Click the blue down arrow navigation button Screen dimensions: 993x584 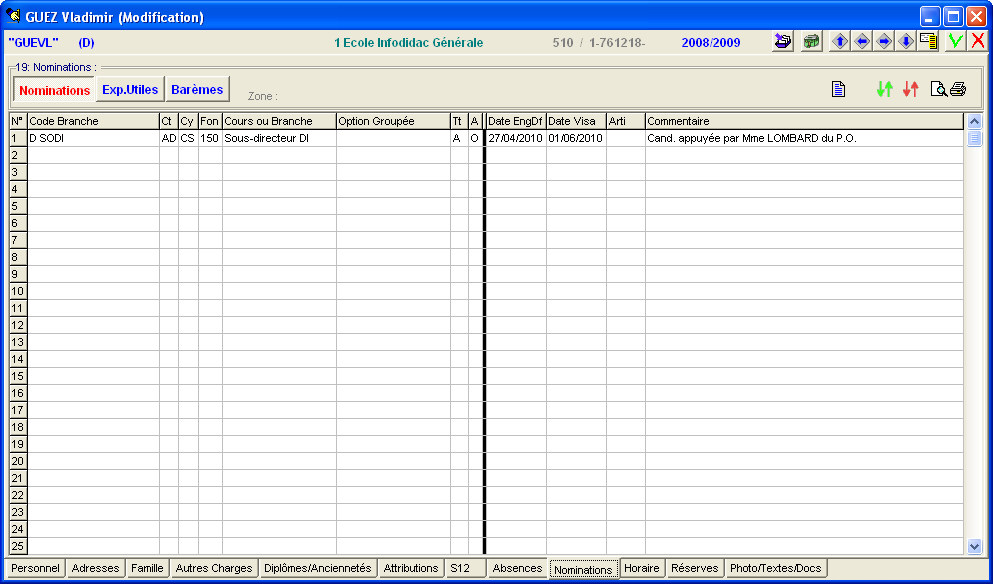tap(906, 42)
